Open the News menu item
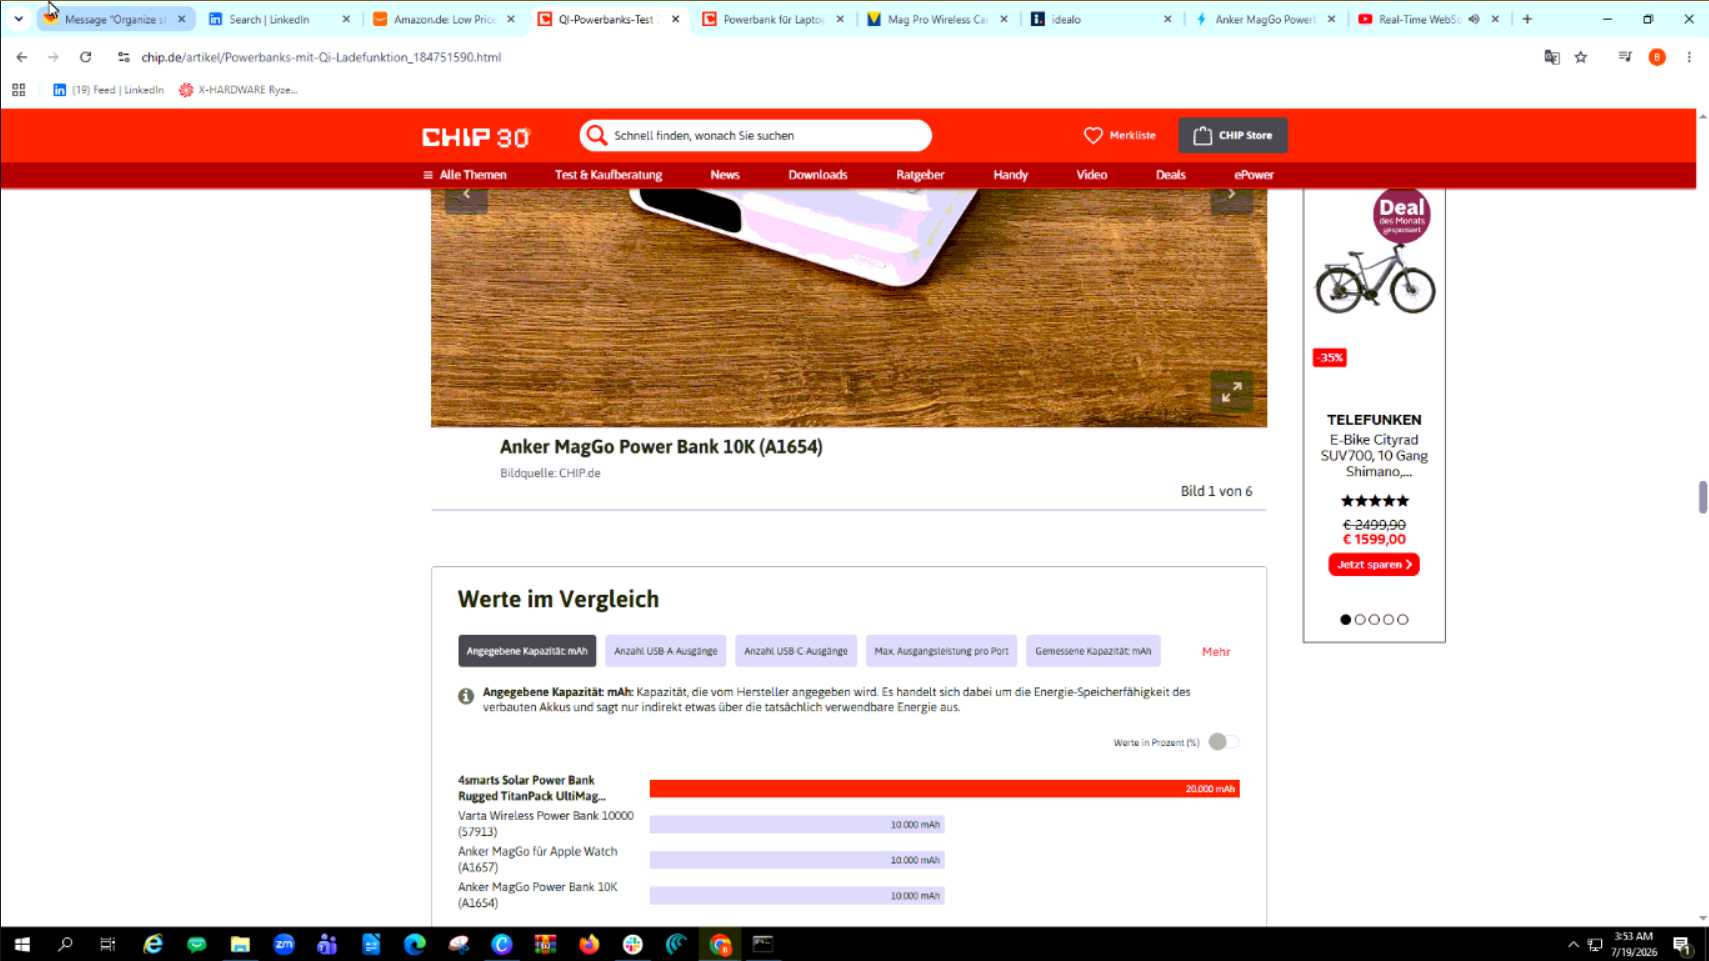The image size is (1709, 961). 725,175
